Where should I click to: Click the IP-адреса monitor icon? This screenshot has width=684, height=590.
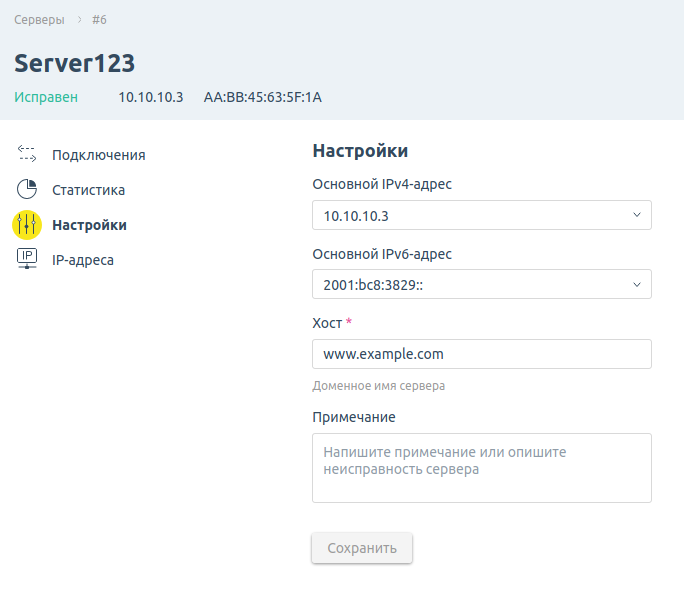point(27,259)
